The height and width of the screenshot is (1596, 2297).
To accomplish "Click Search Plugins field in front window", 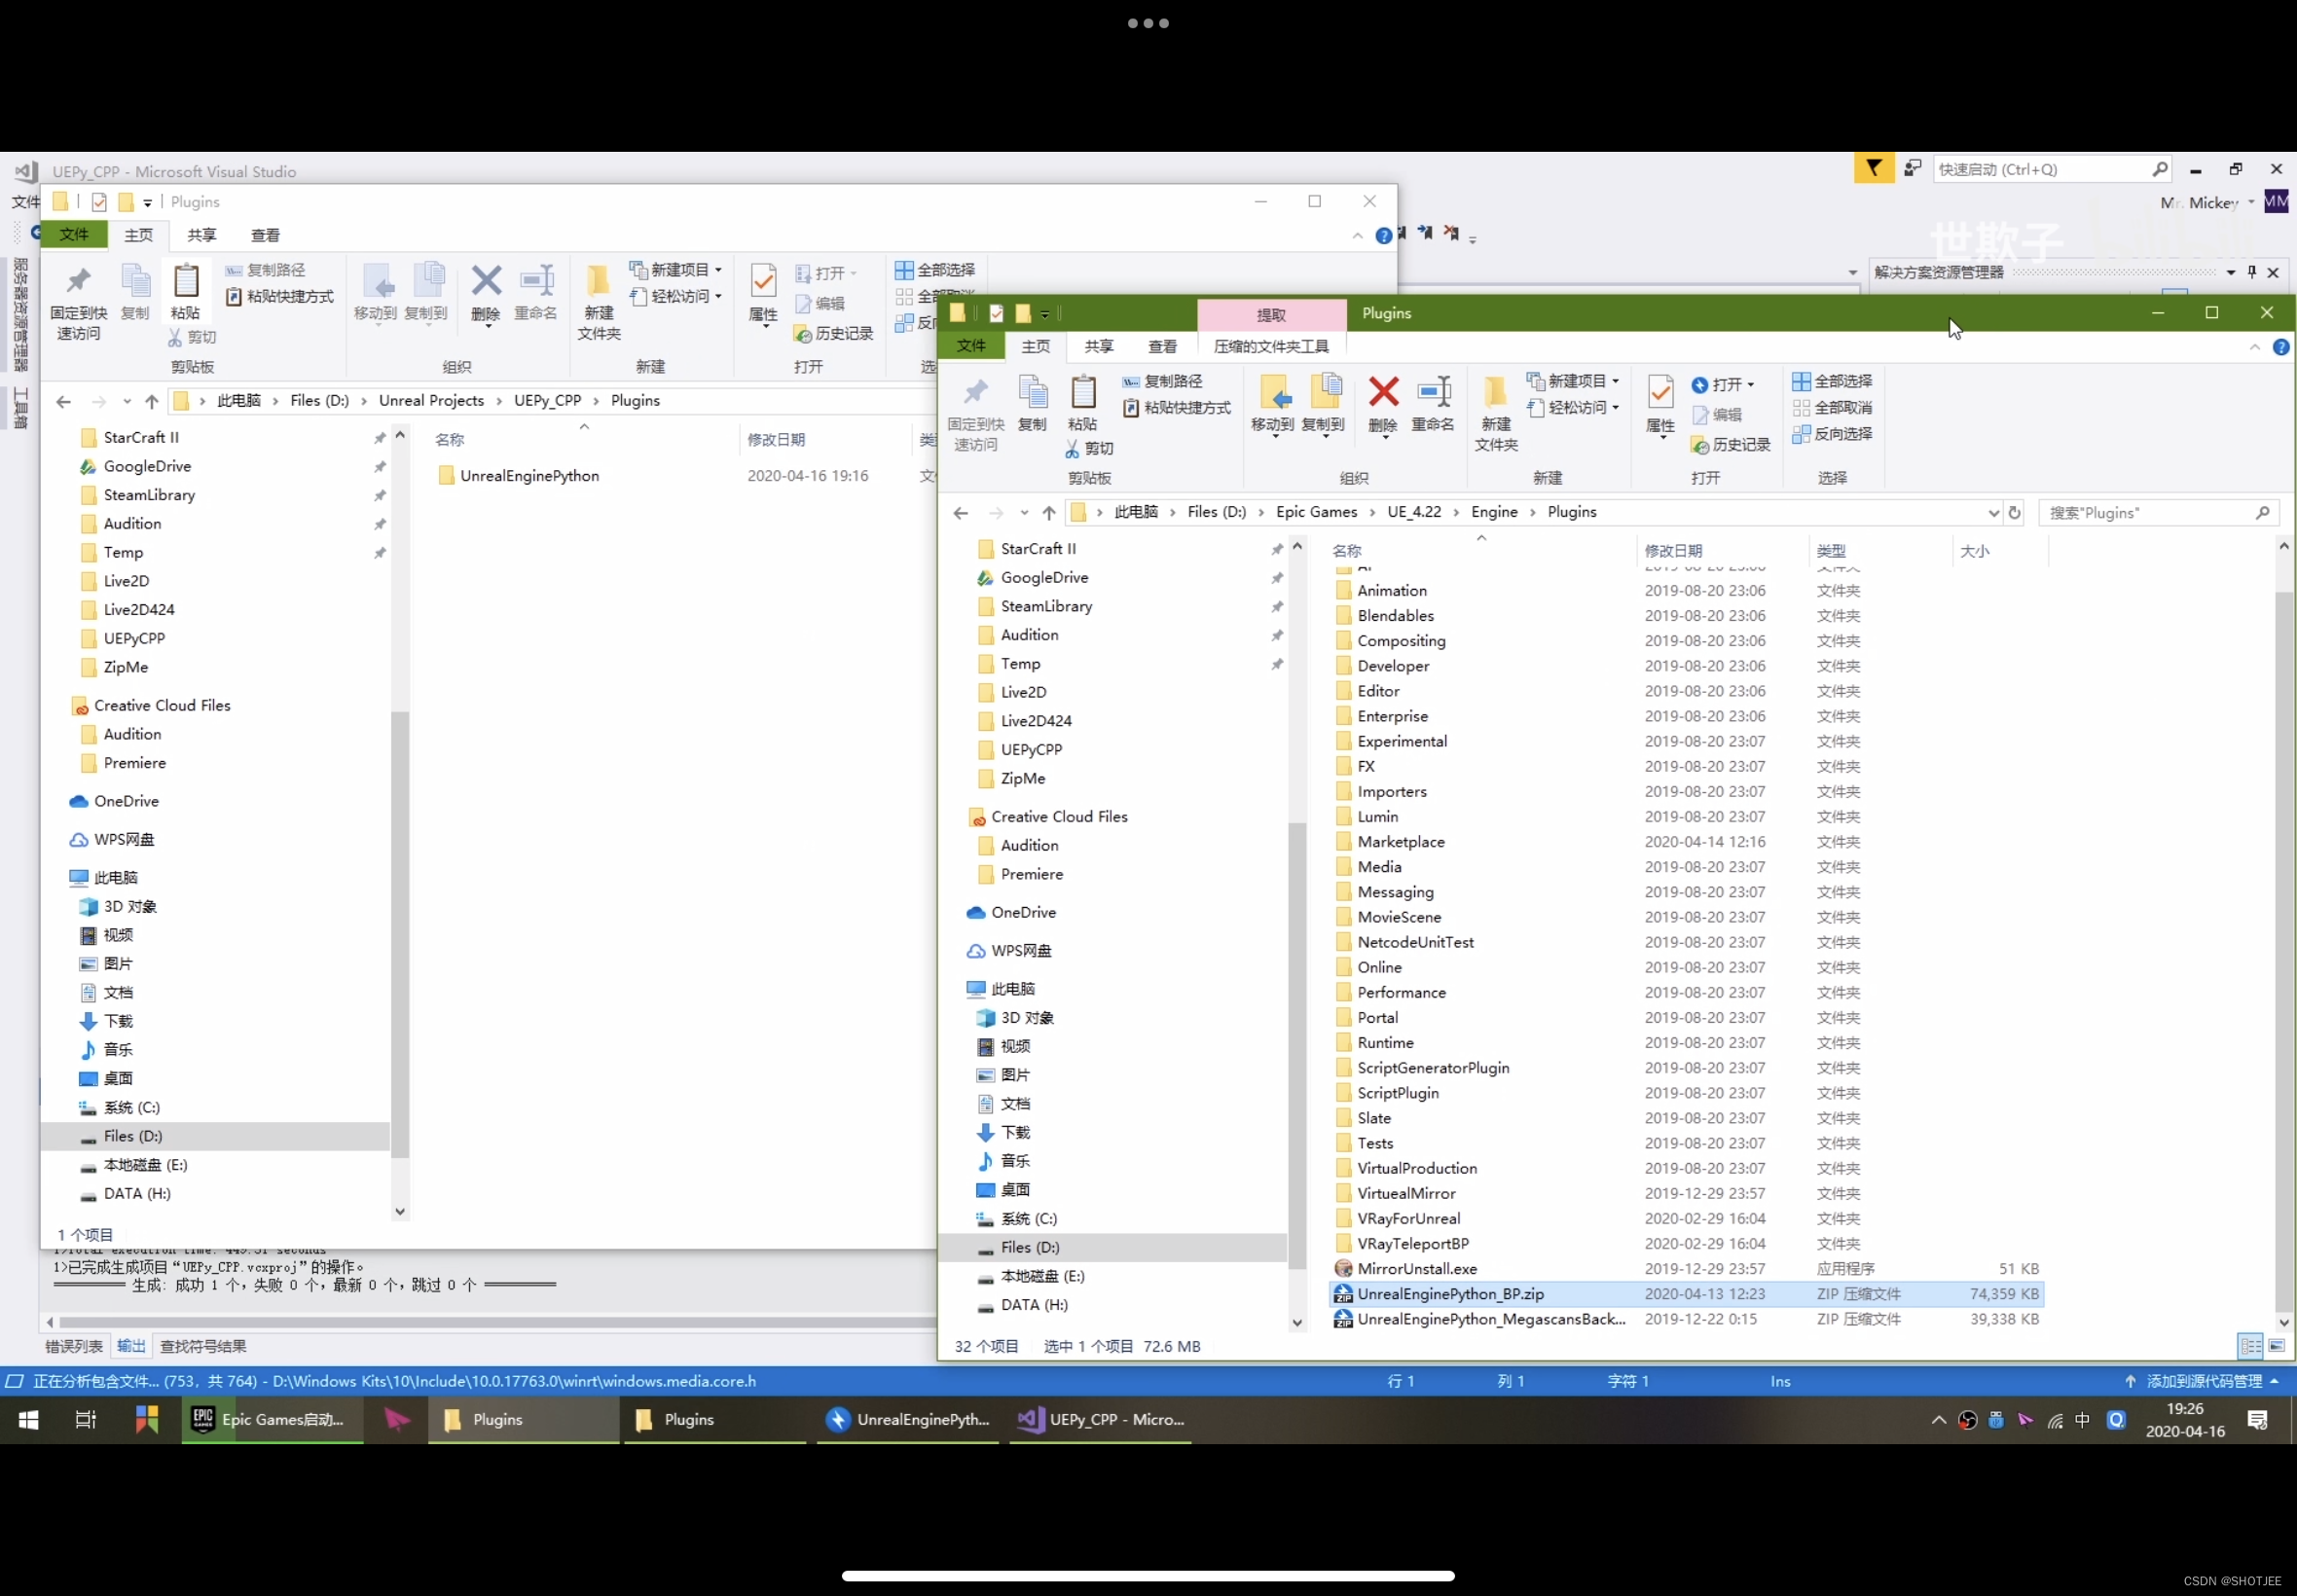I will pos(2158,513).
